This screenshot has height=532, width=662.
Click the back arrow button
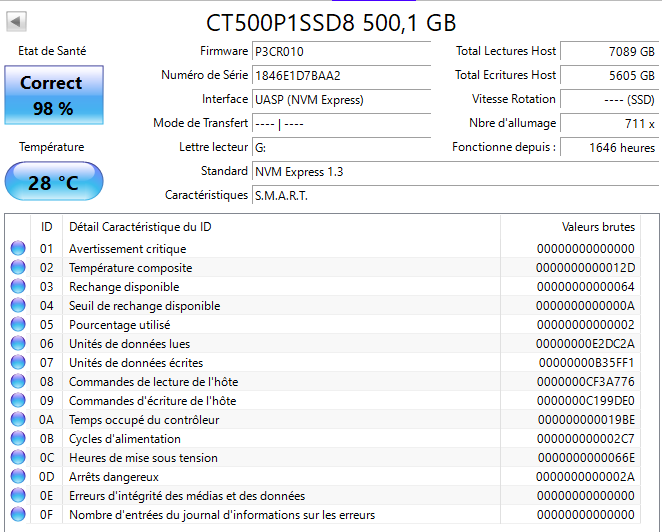(x=16, y=21)
